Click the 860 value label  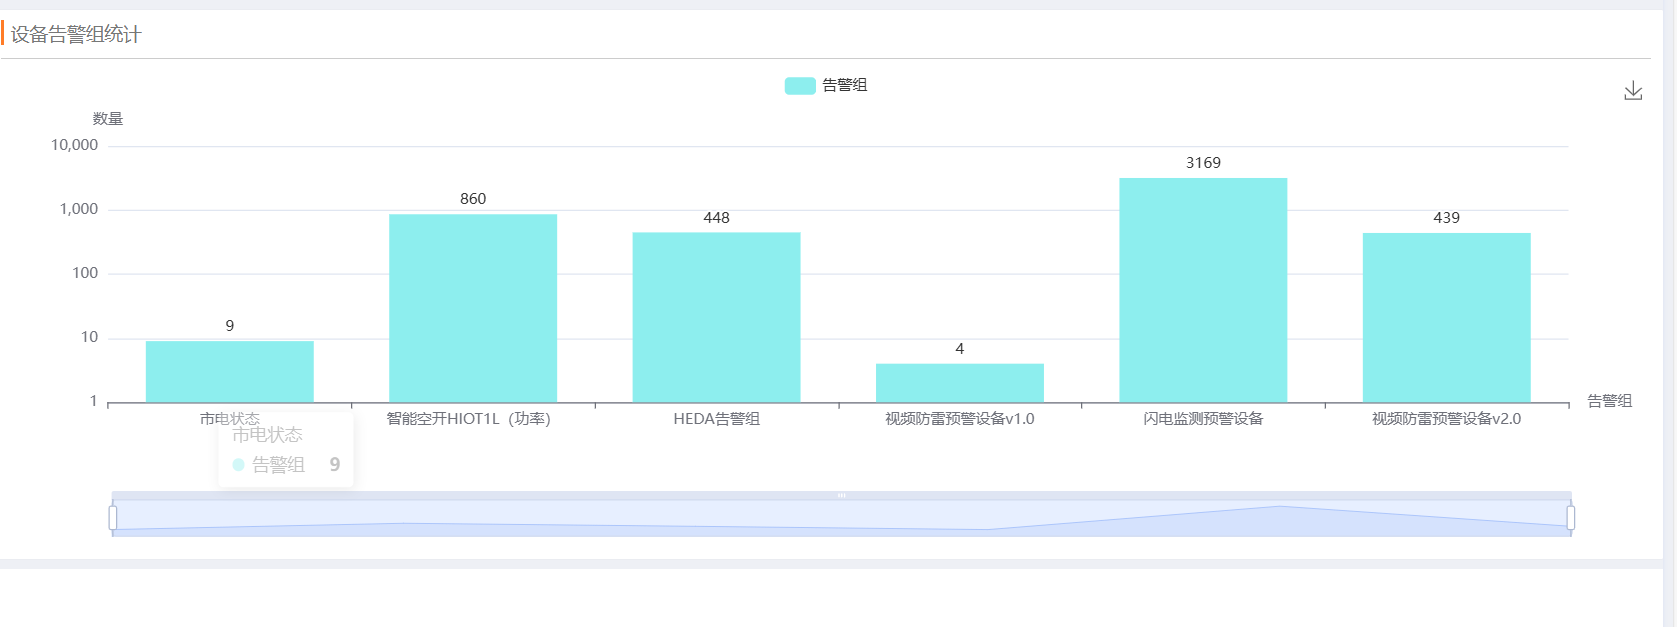coord(473,199)
